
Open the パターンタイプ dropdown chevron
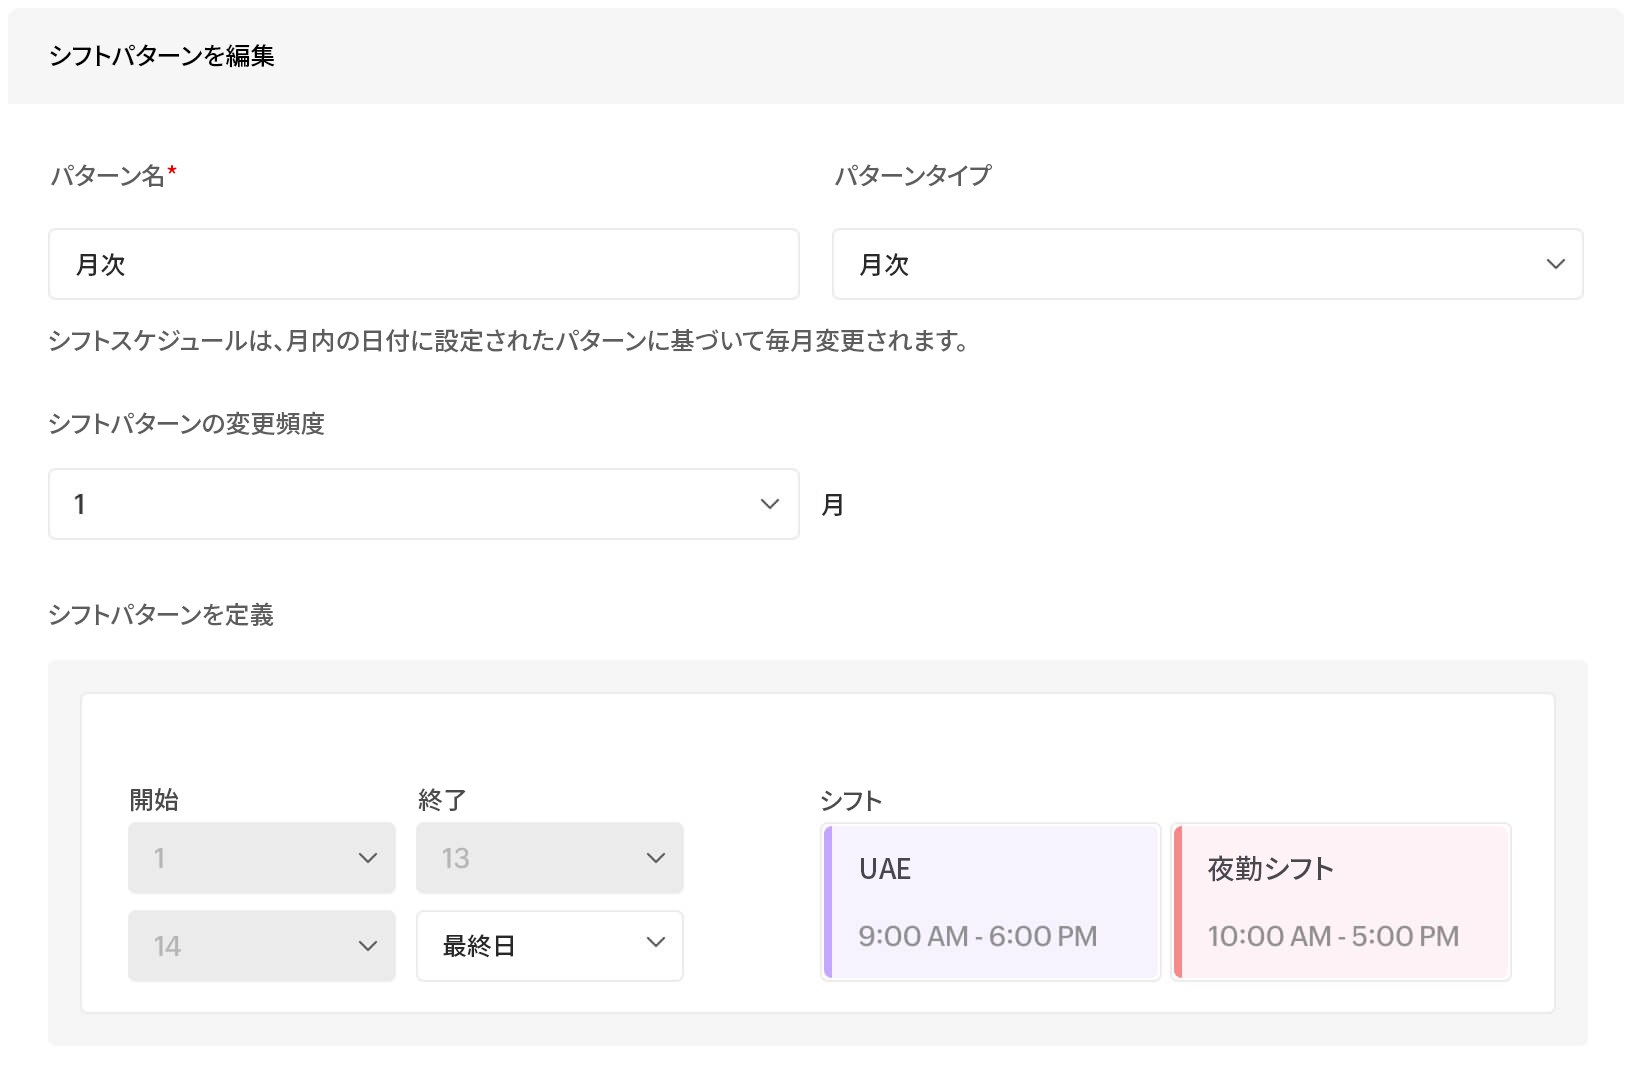(x=1556, y=264)
